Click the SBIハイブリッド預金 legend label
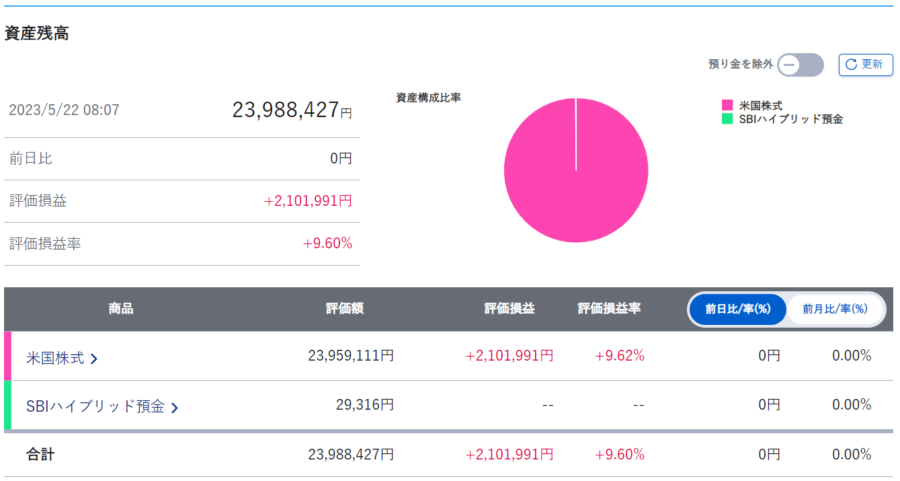Viewport: 900px width, 481px height. (790, 119)
